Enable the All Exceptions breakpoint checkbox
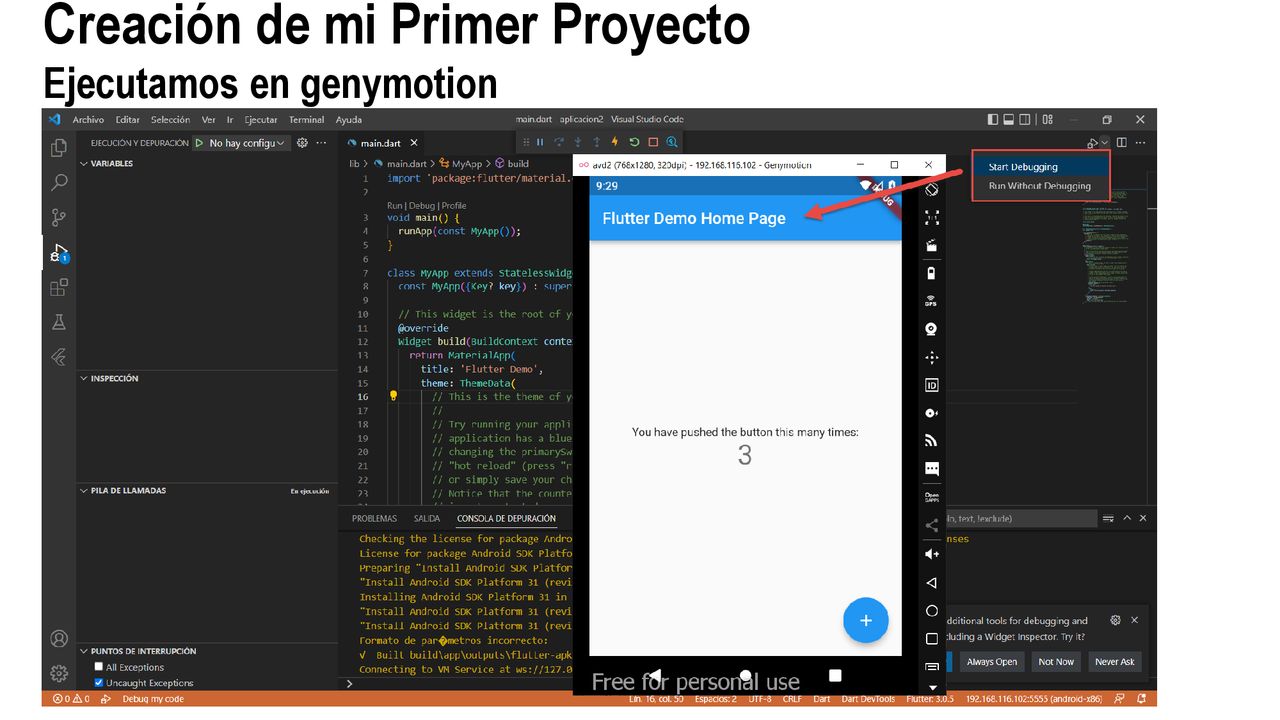Viewport: 1280px width, 720px height. click(99, 667)
